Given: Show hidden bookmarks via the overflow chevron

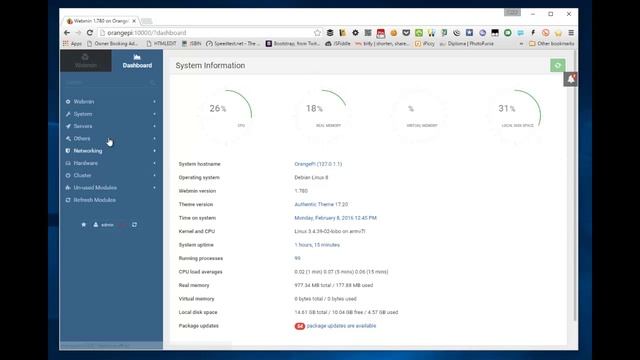Looking at the screenshot, I should pos(521,43).
